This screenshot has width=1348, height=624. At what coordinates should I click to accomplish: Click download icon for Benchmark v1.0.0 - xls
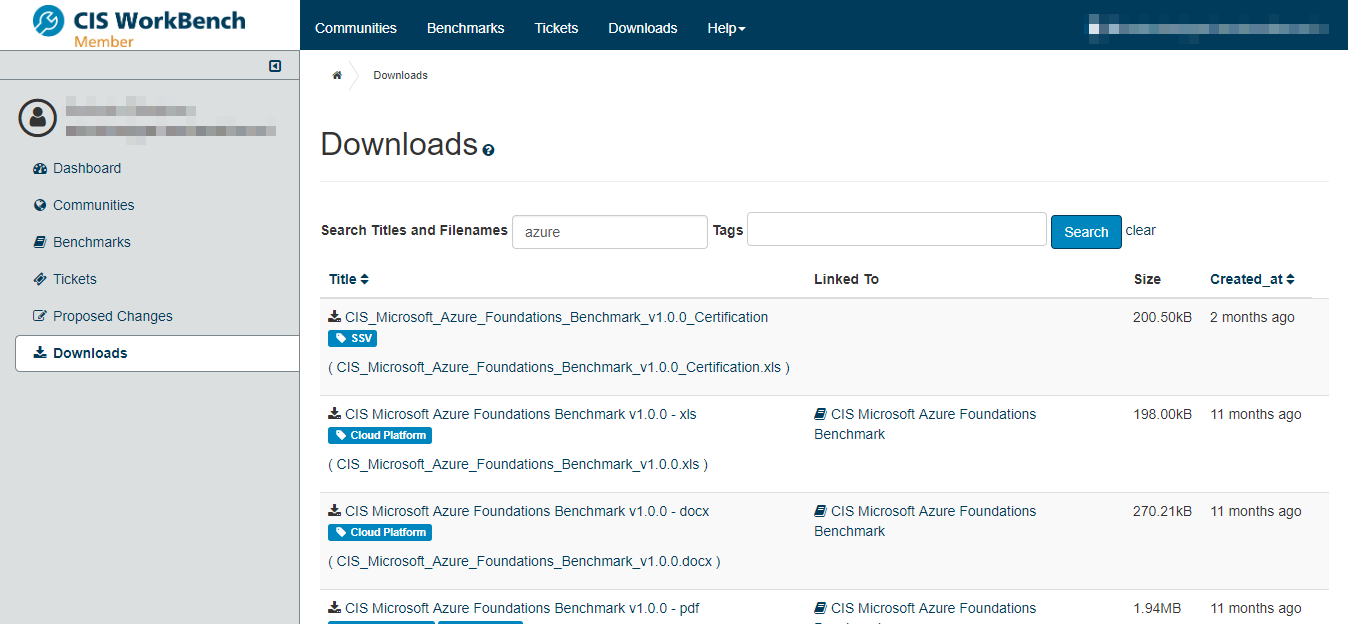(x=335, y=414)
